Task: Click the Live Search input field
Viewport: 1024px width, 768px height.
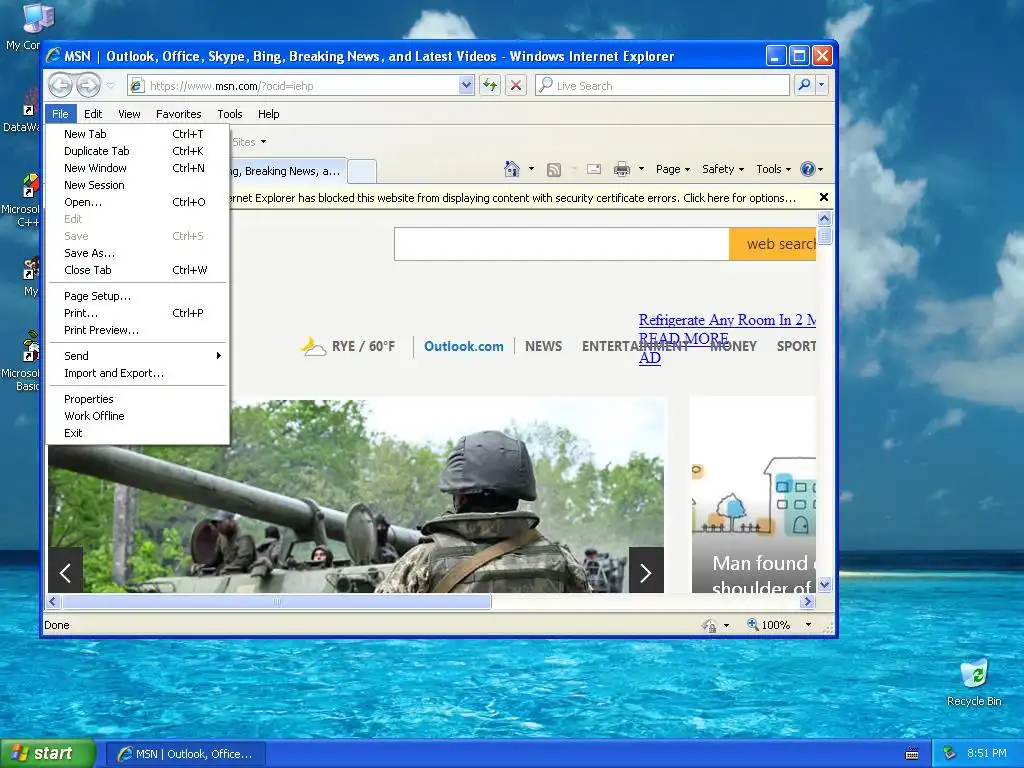Action: [x=662, y=86]
